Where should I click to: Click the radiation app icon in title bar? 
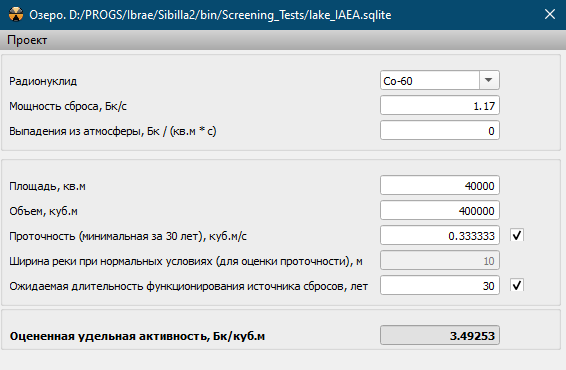(16, 15)
